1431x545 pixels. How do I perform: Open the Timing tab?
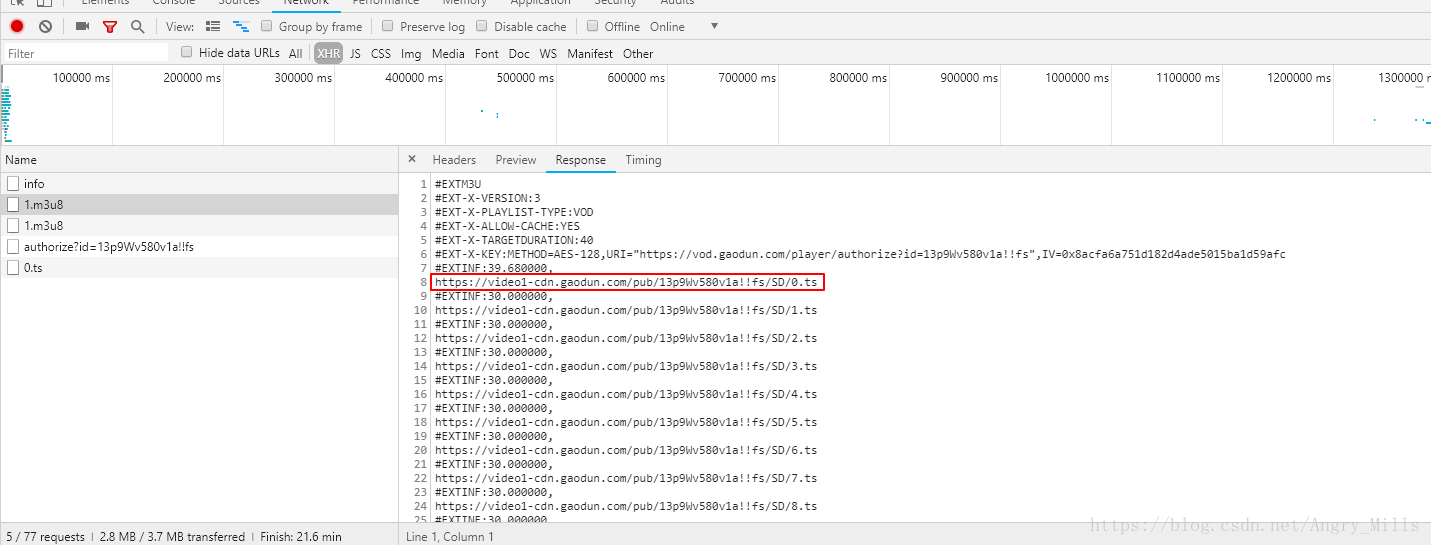643,160
